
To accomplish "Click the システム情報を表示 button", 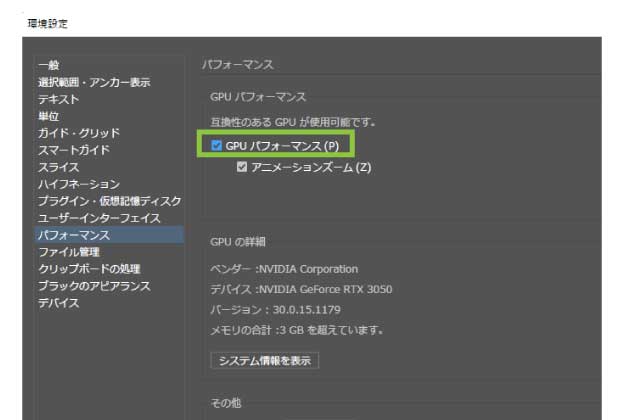I will point(265,360).
